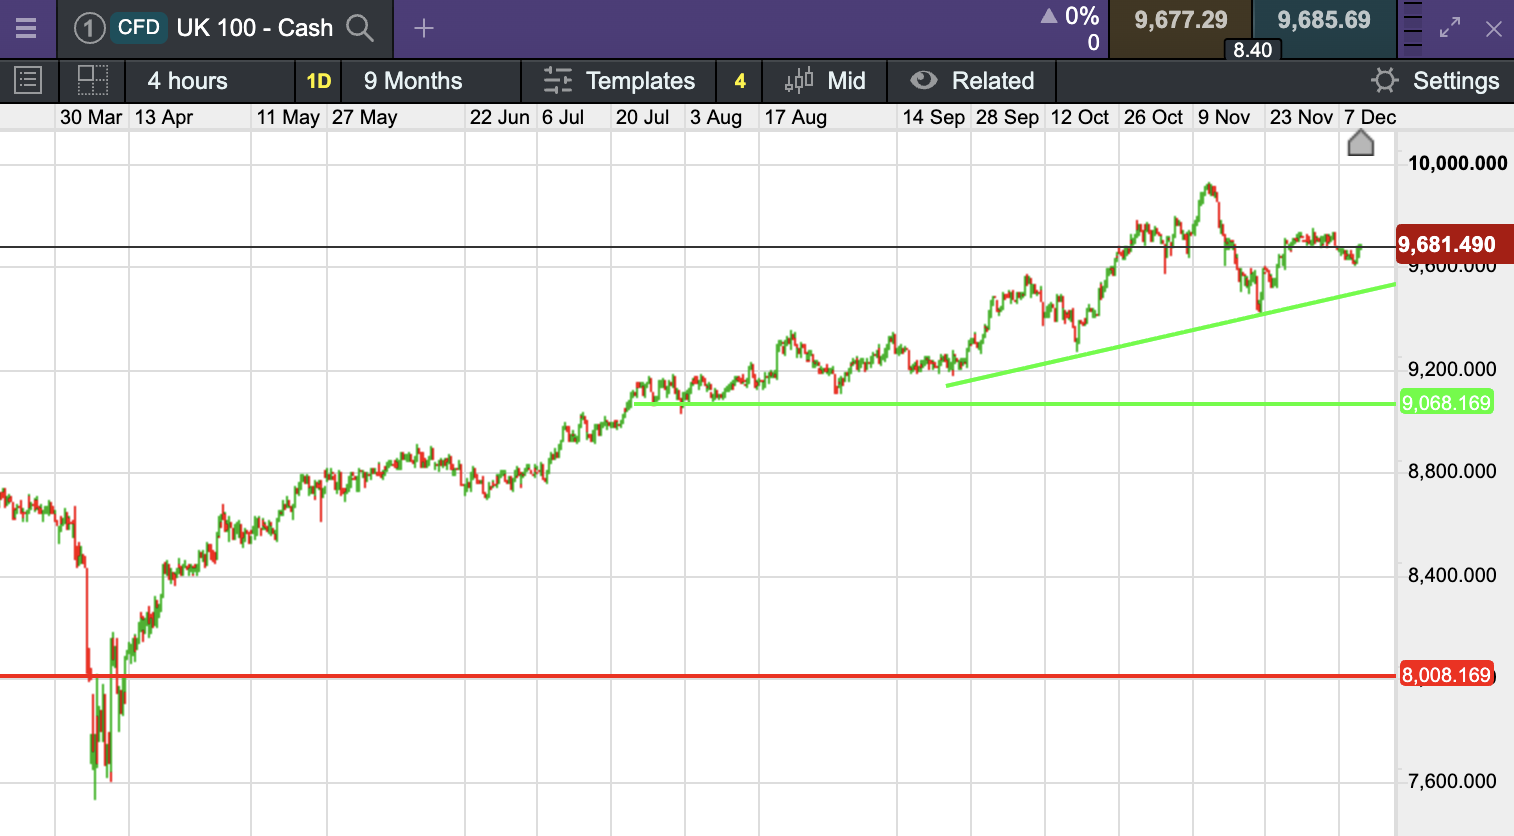
Task: Open instrument search with the magnifier icon
Action: (x=360, y=28)
